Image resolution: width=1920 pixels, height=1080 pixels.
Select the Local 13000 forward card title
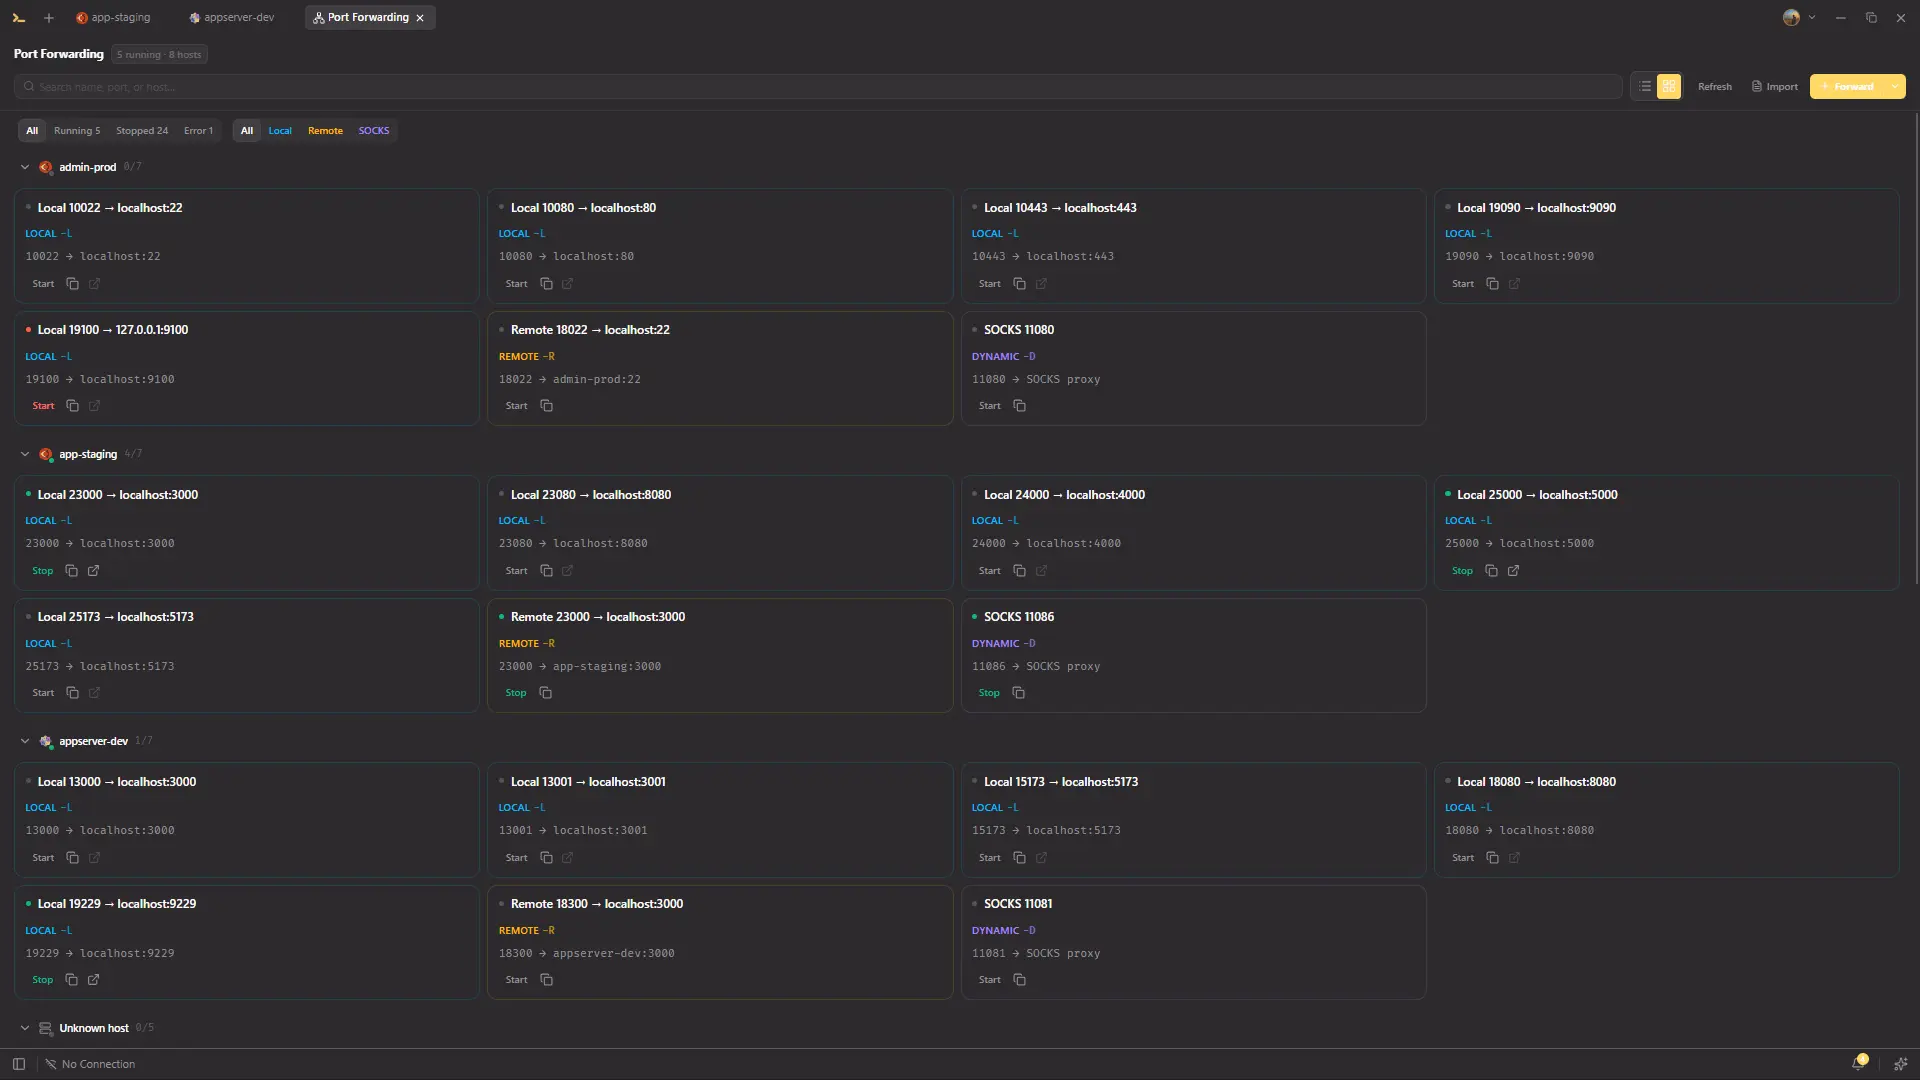coord(117,782)
